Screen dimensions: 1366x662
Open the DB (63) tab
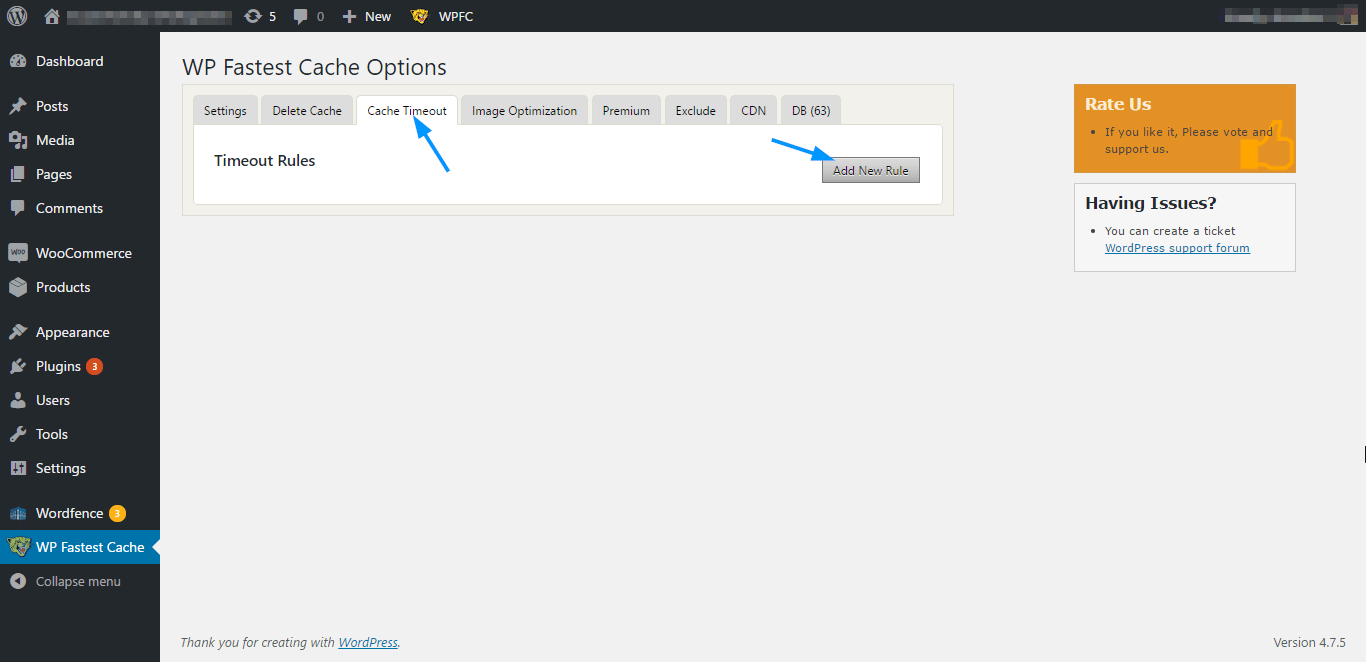[x=811, y=110]
